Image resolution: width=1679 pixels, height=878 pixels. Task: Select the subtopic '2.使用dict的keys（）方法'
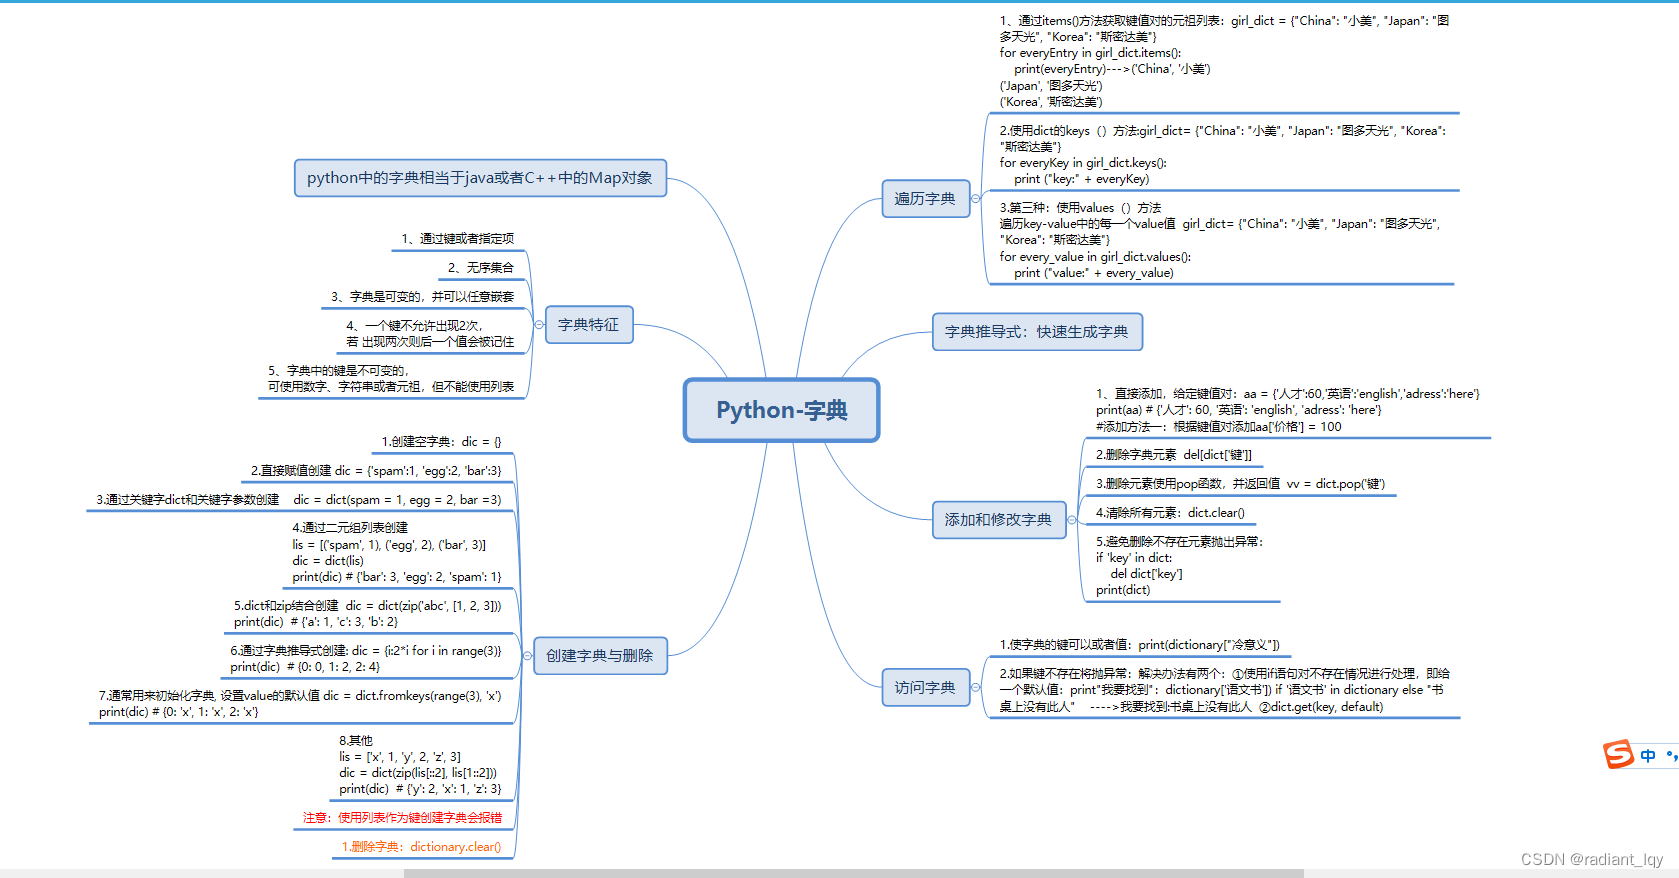[x=1222, y=155]
